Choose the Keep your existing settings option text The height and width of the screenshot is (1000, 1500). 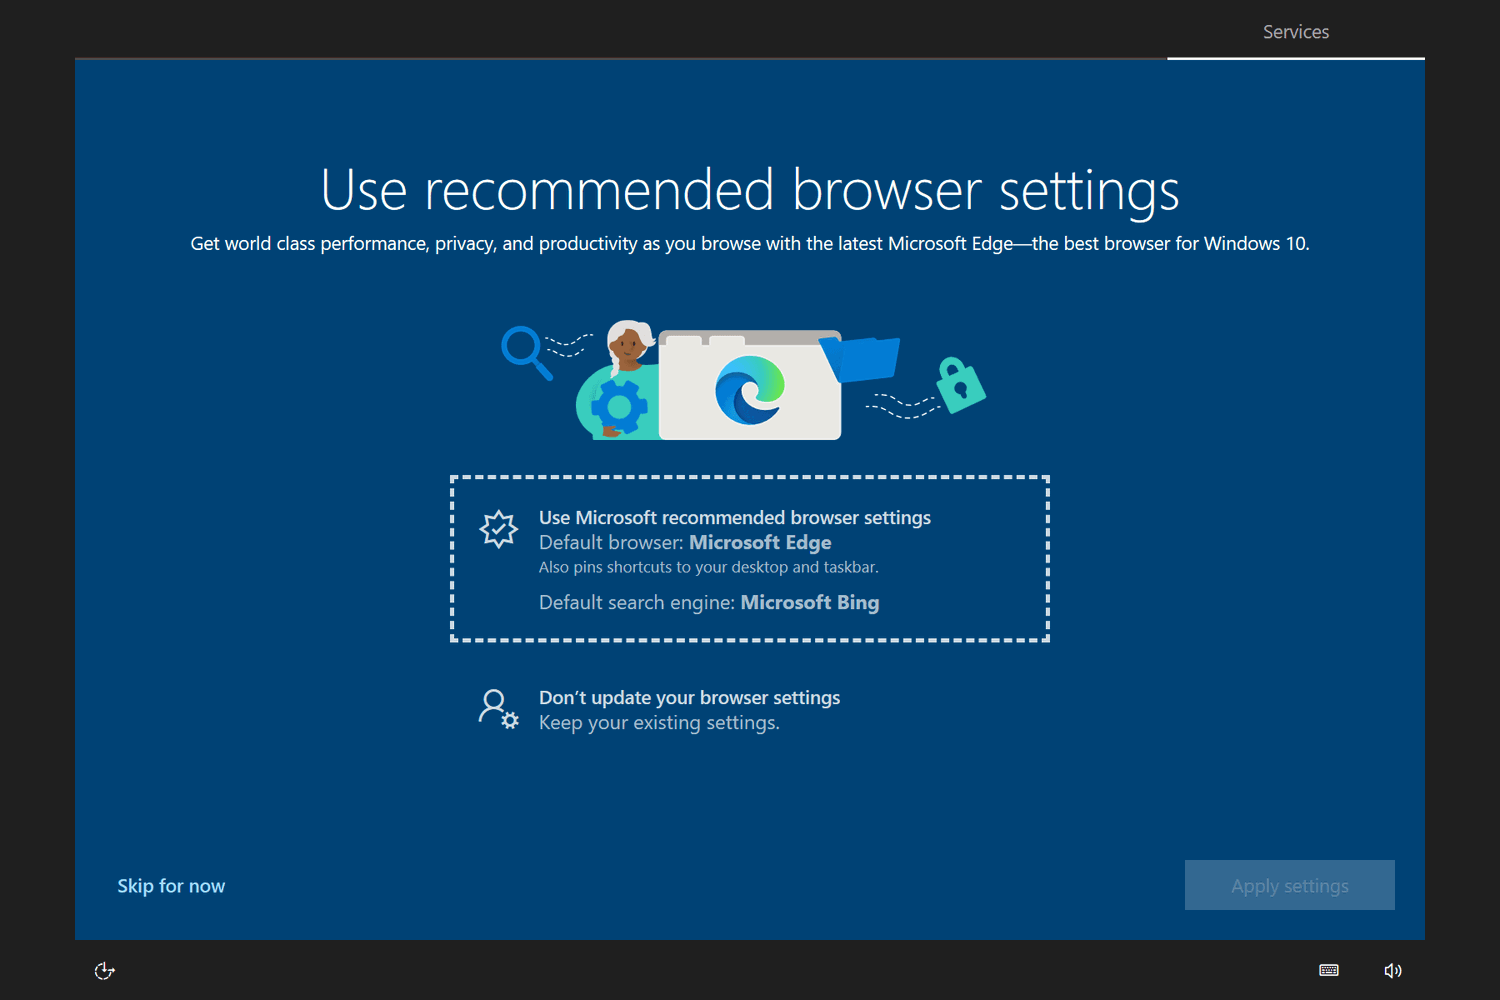coord(659,723)
